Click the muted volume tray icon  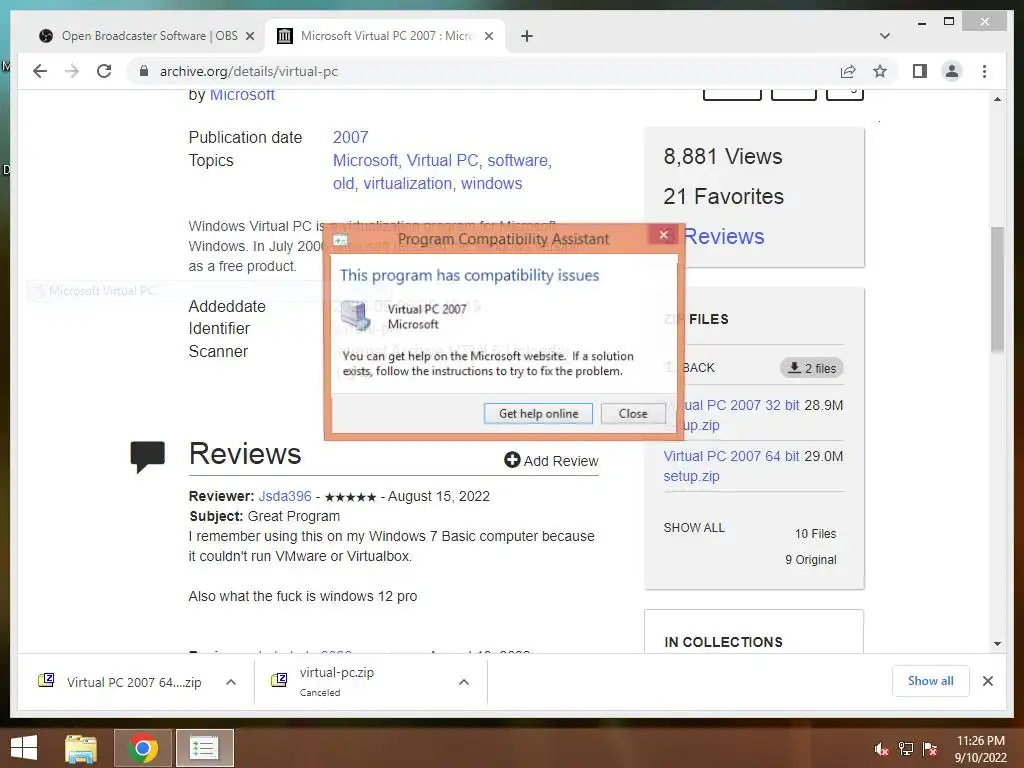pyautogui.click(x=881, y=749)
